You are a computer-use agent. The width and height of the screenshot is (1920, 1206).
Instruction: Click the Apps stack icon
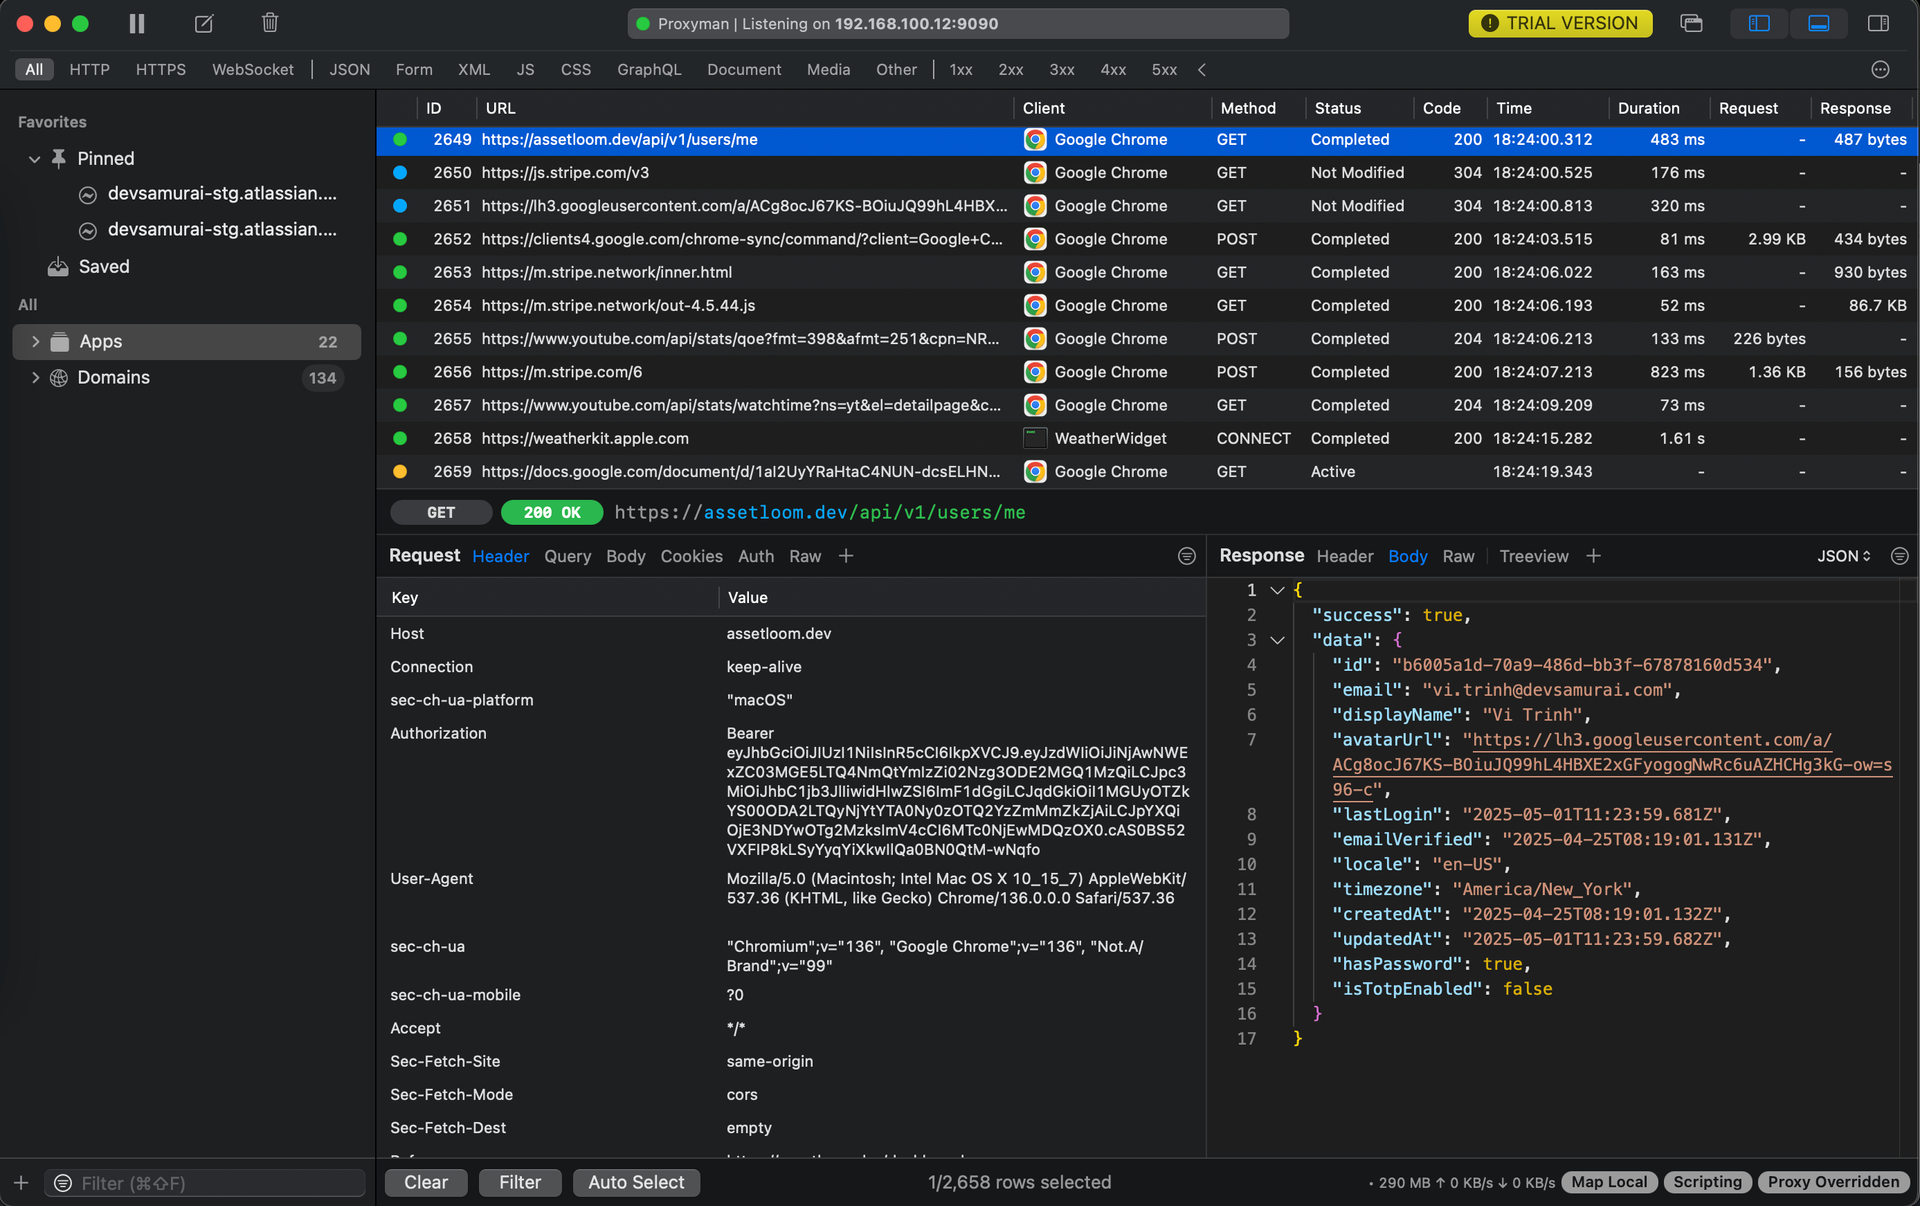click(59, 342)
